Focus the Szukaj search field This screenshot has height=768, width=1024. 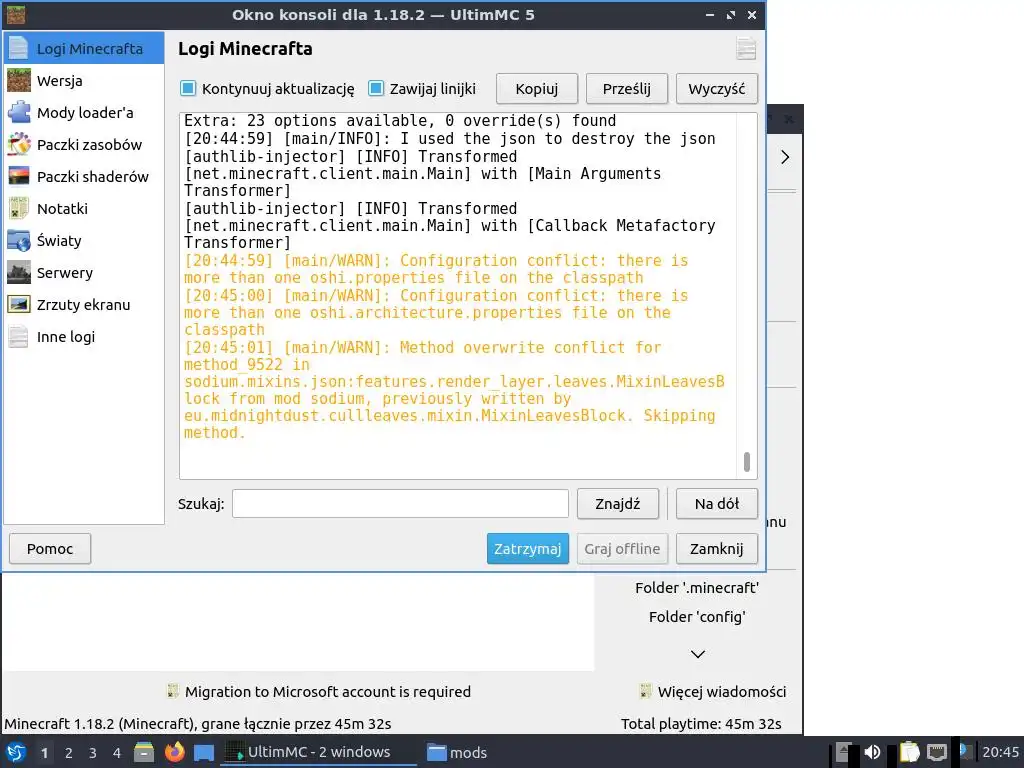click(400, 504)
